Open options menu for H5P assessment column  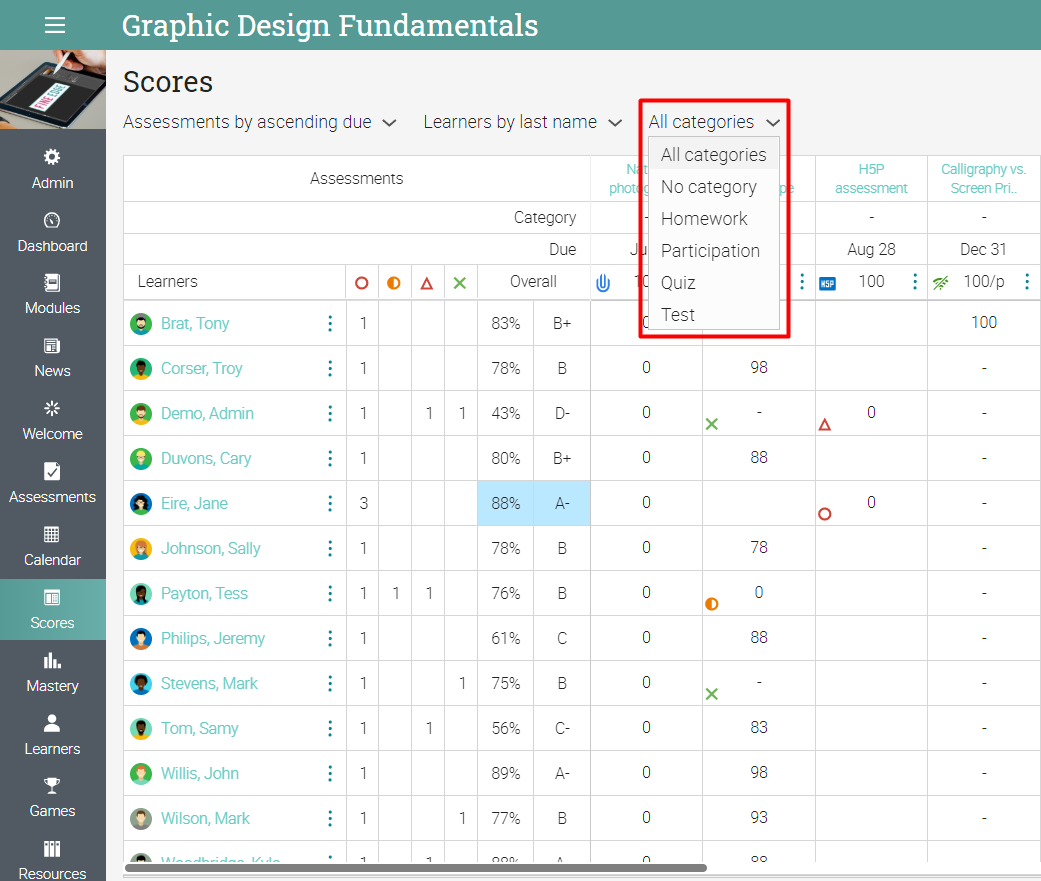915,281
